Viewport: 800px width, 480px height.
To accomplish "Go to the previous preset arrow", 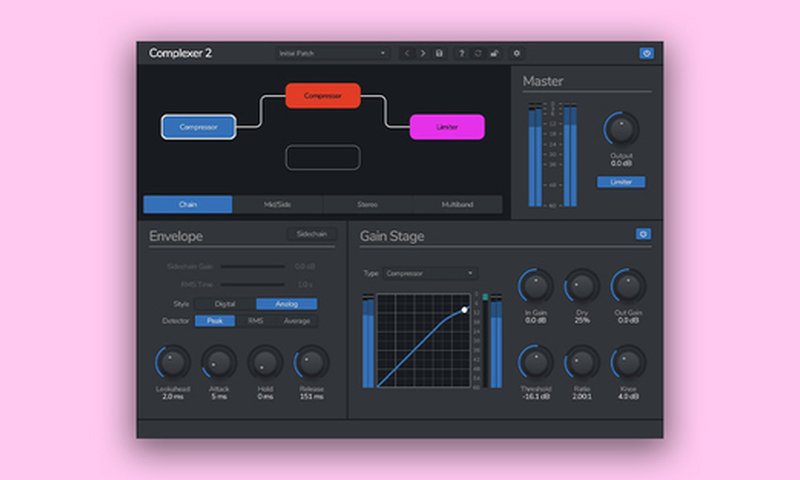I will [x=407, y=53].
